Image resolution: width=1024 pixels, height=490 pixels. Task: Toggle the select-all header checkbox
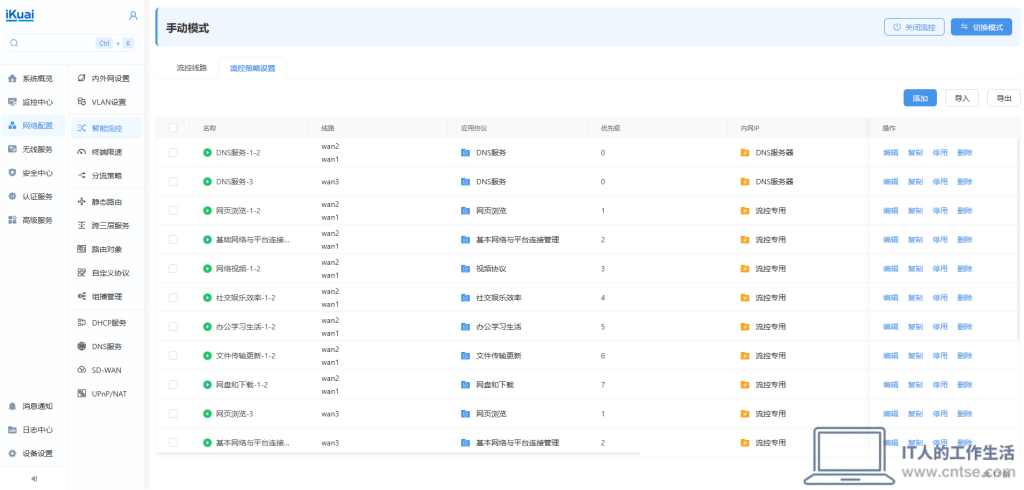(x=173, y=128)
